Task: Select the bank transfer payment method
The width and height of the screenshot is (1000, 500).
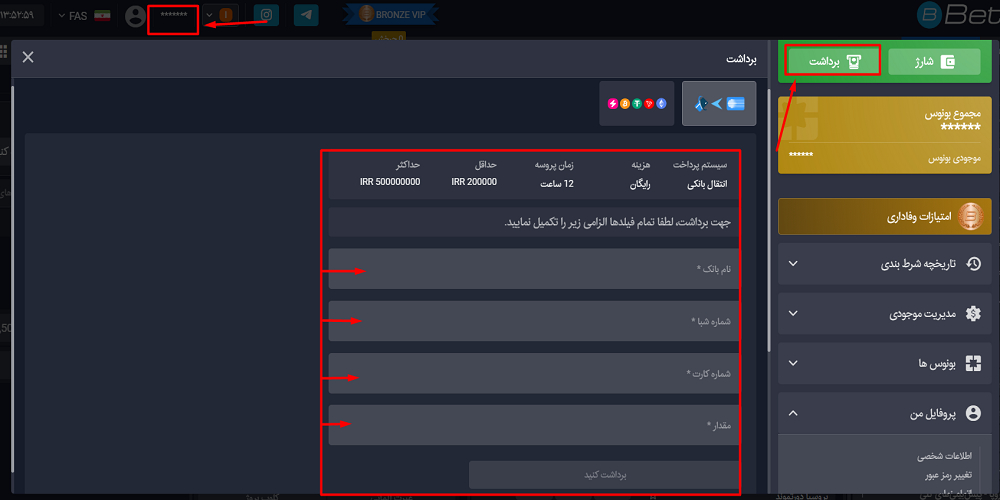Action: tap(719, 104)
